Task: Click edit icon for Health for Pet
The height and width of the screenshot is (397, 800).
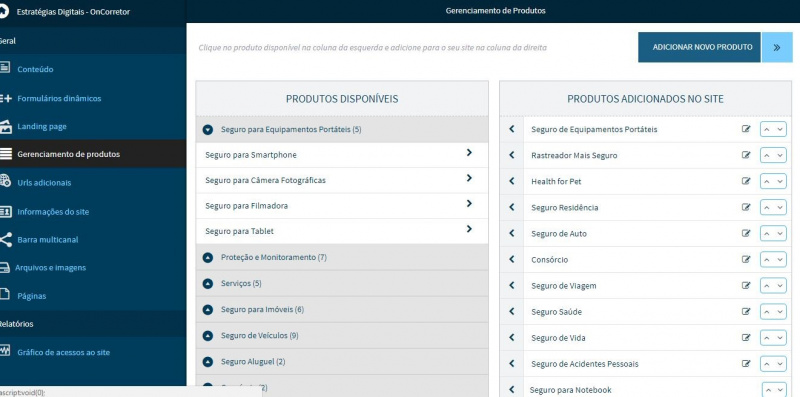Action: point(746,181)
